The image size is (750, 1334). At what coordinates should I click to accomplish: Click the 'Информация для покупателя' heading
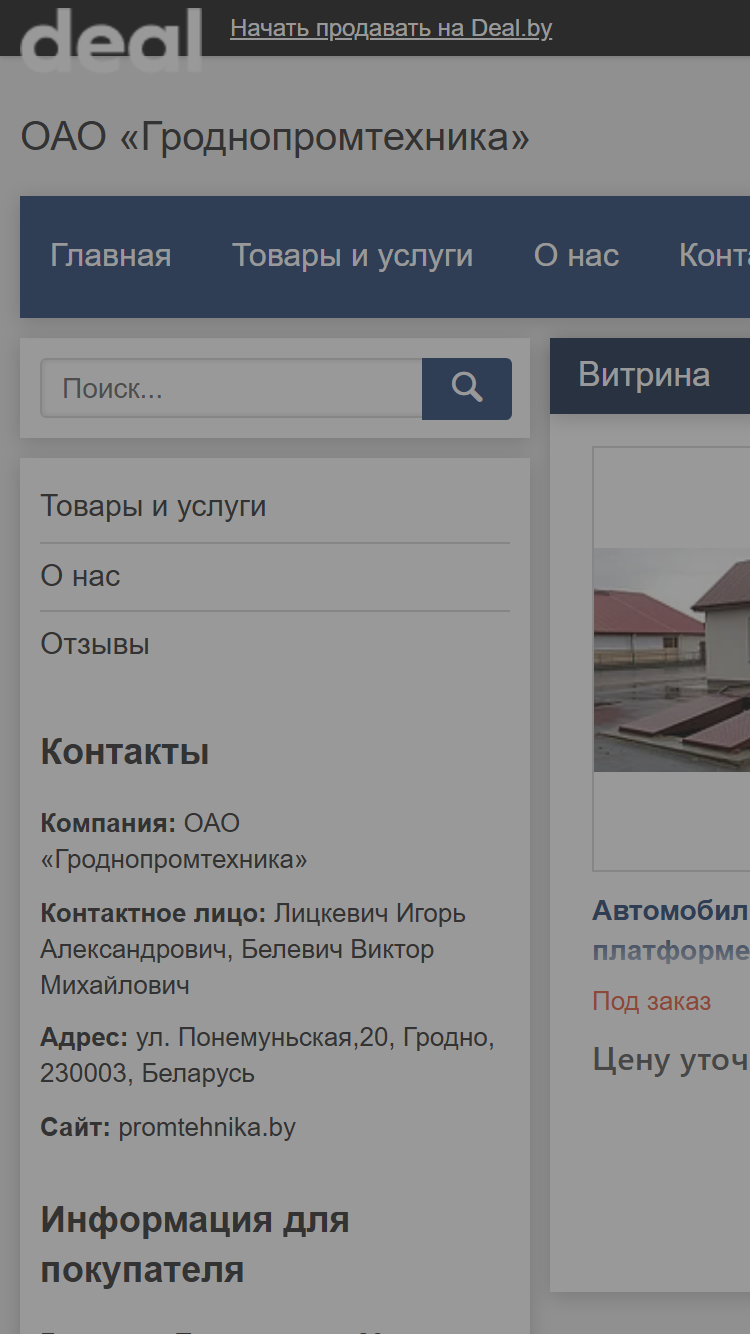click(x=195, y=1245)
